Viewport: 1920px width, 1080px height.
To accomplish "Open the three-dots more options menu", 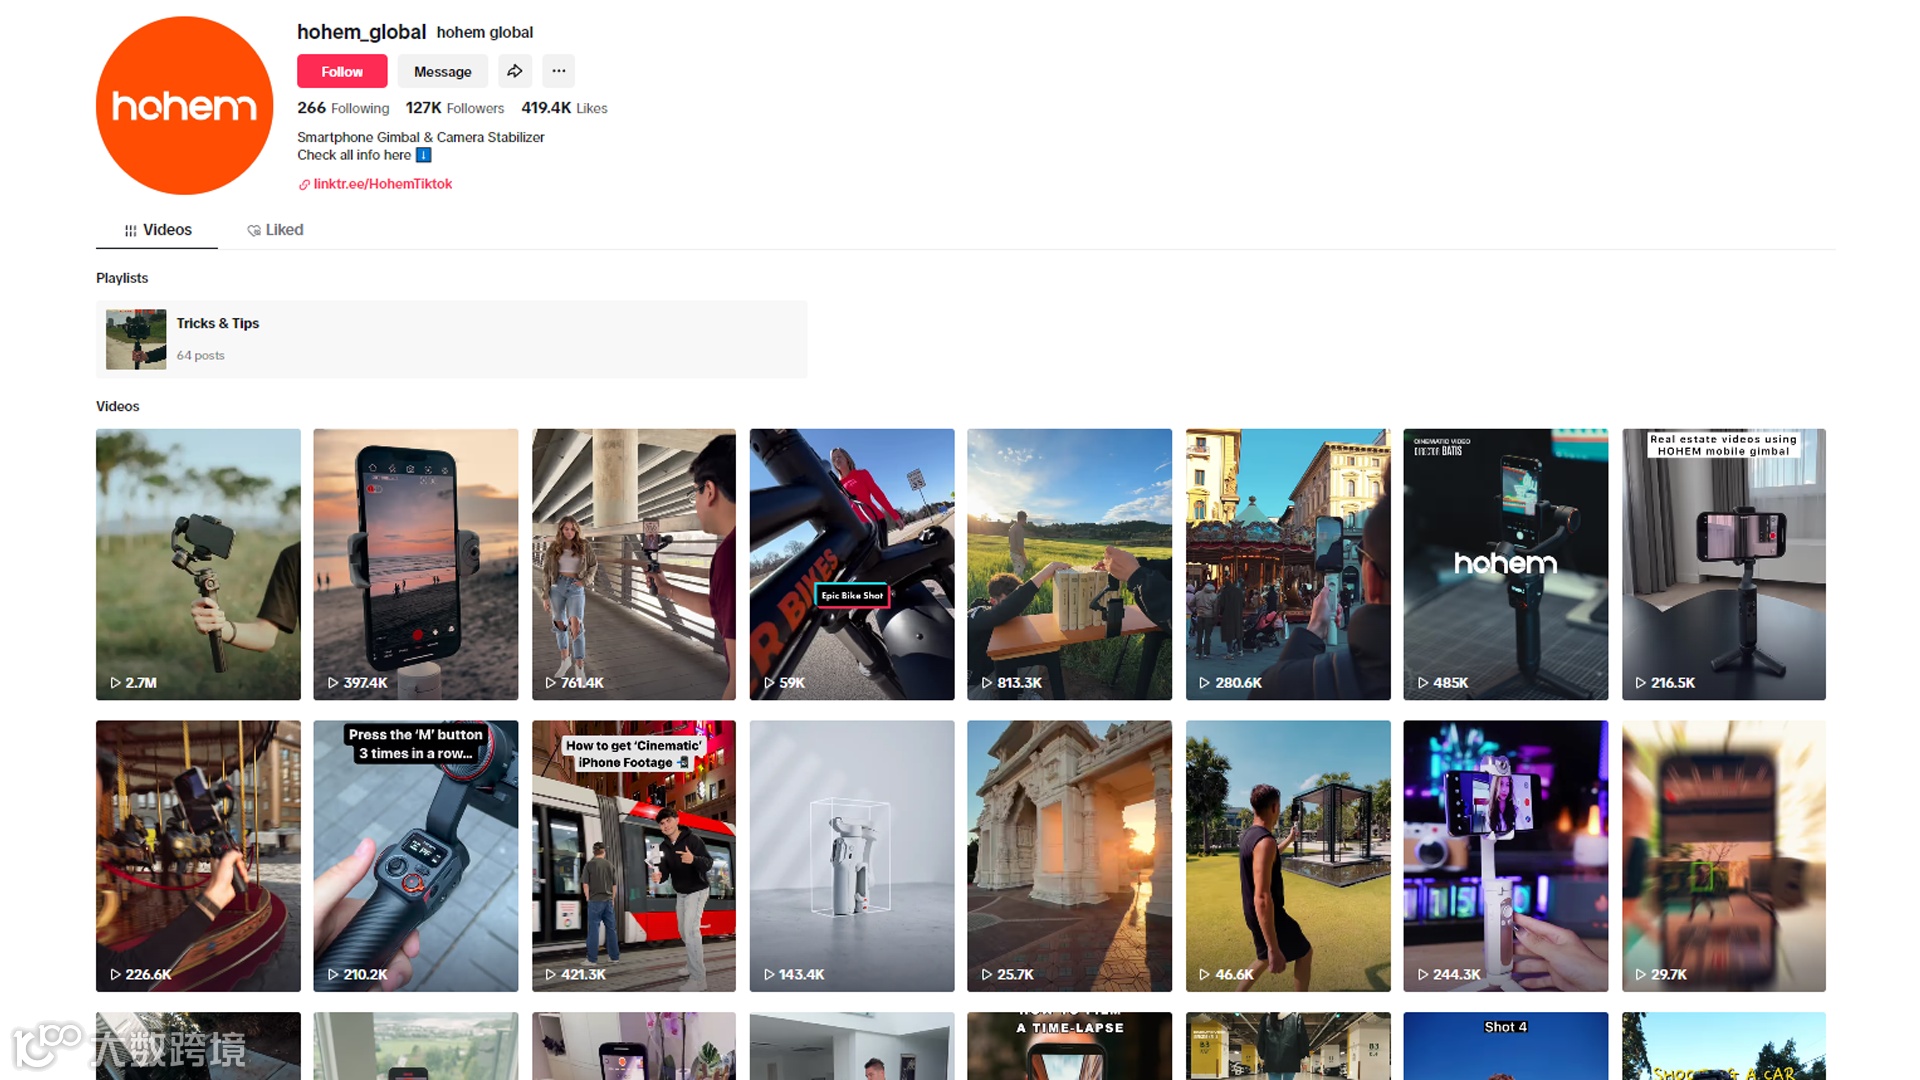I will pyautogui.click(x=559, y=71).
